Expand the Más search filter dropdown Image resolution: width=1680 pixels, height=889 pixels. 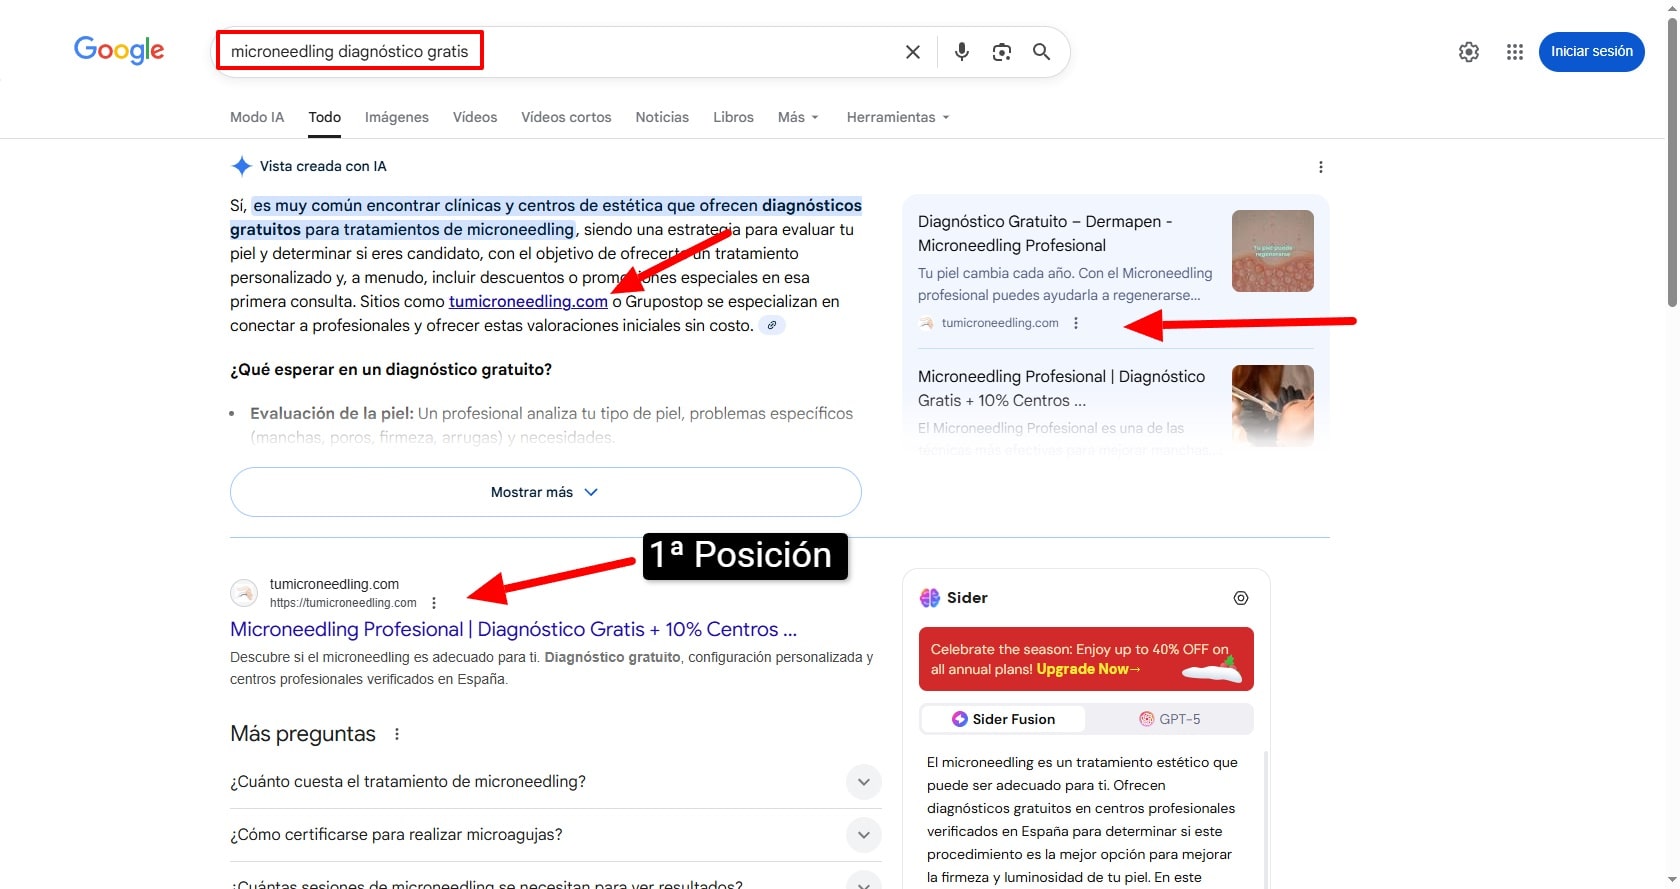(x=798, y=117)
